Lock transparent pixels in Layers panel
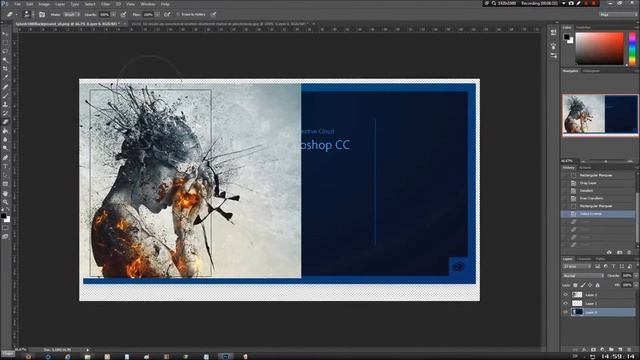 [x=576, y=285]
